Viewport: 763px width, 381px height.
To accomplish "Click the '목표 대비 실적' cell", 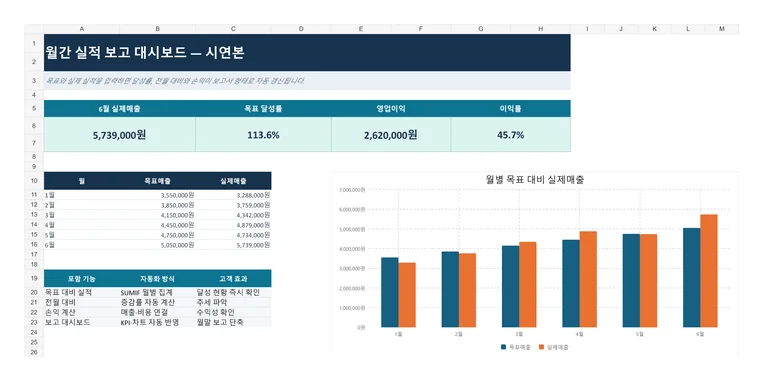I will (x=81, y=292).
